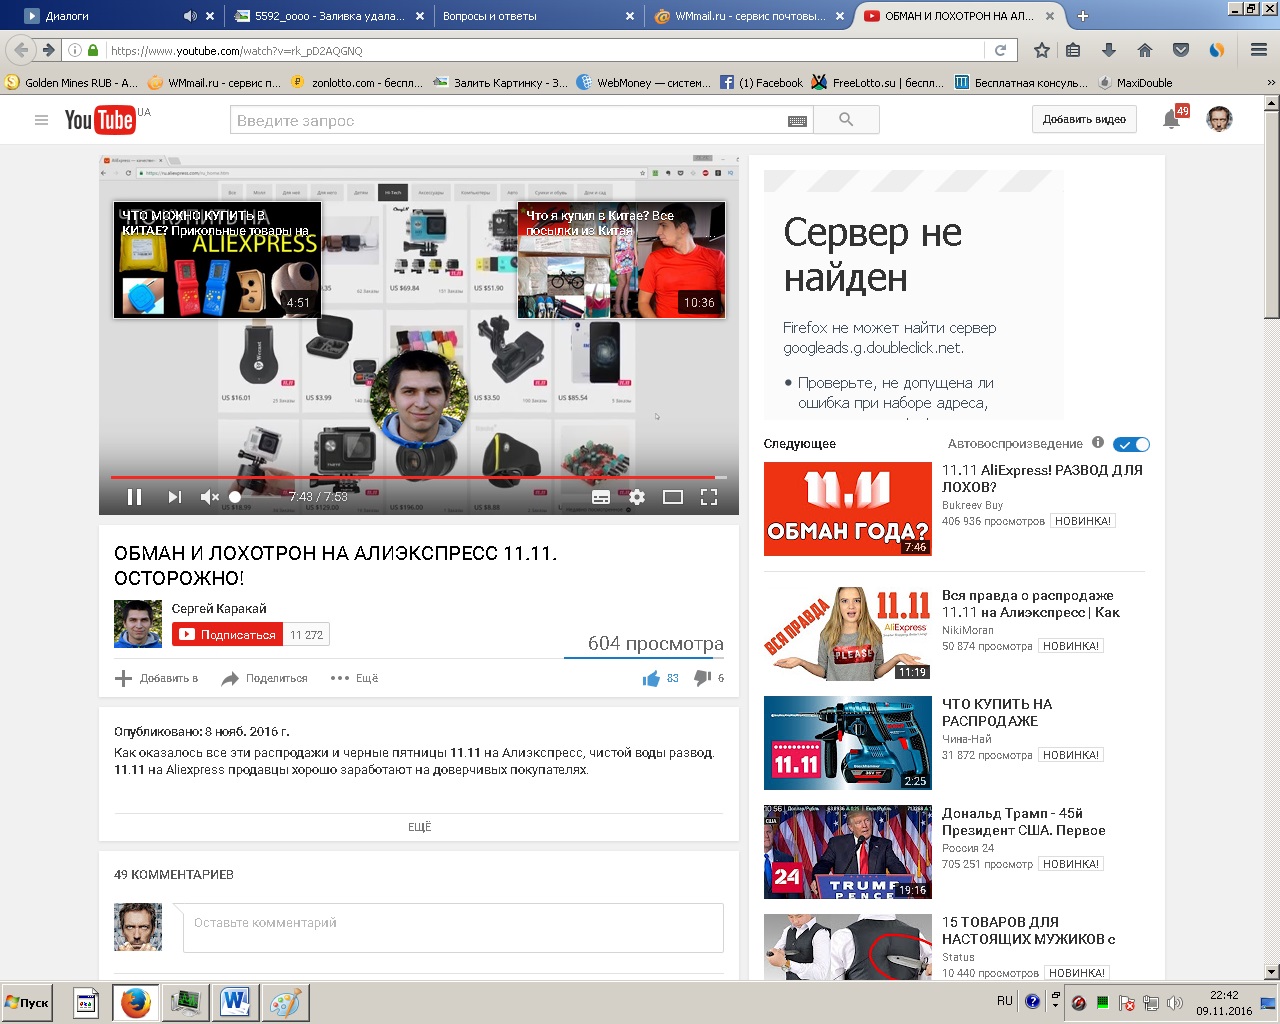Open the account avatar menu
1280x1024 pixels.
tap(1219, 120)
